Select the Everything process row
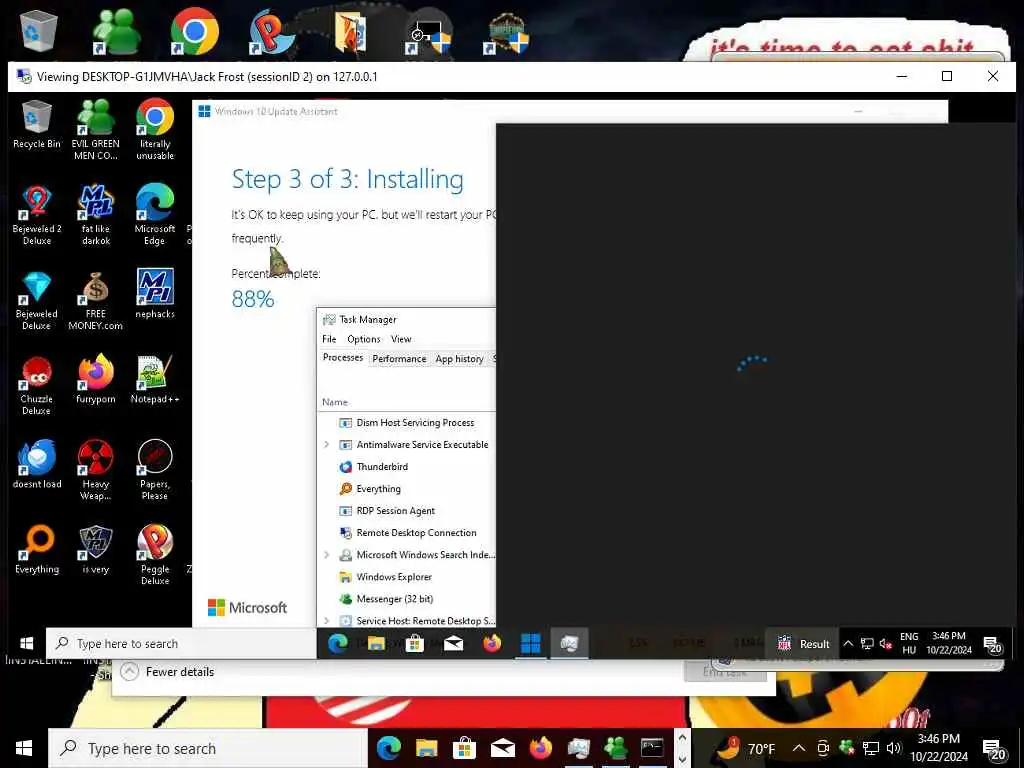 pos(407,488)
